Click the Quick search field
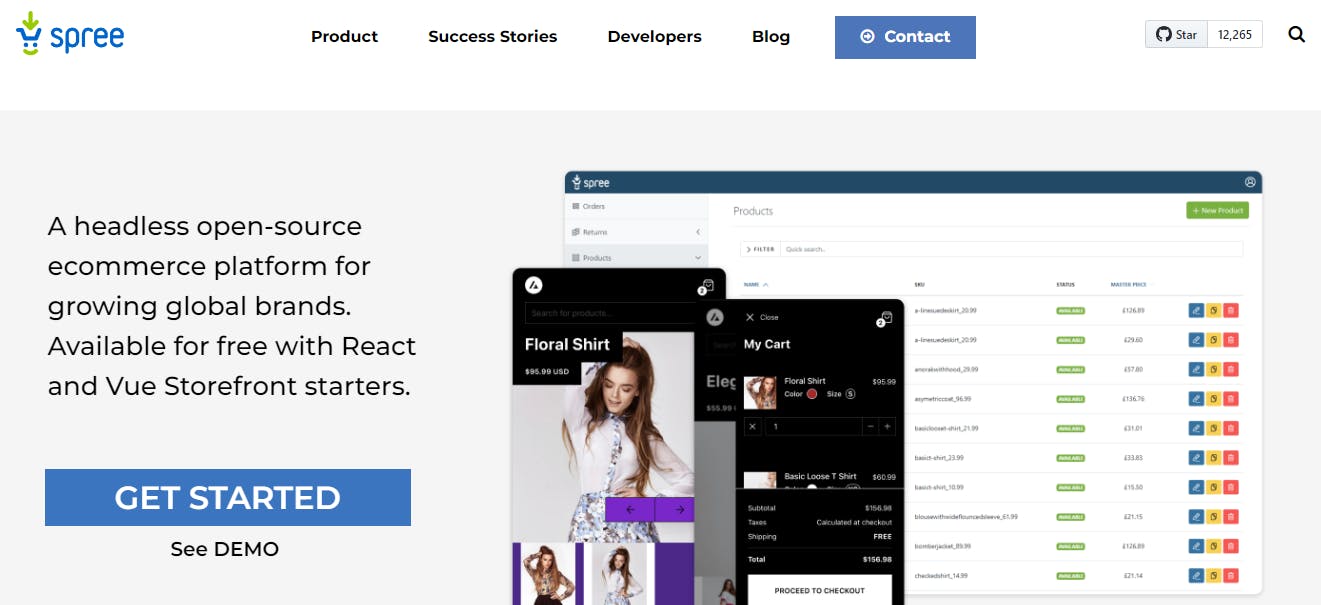 click(1010, 249)
